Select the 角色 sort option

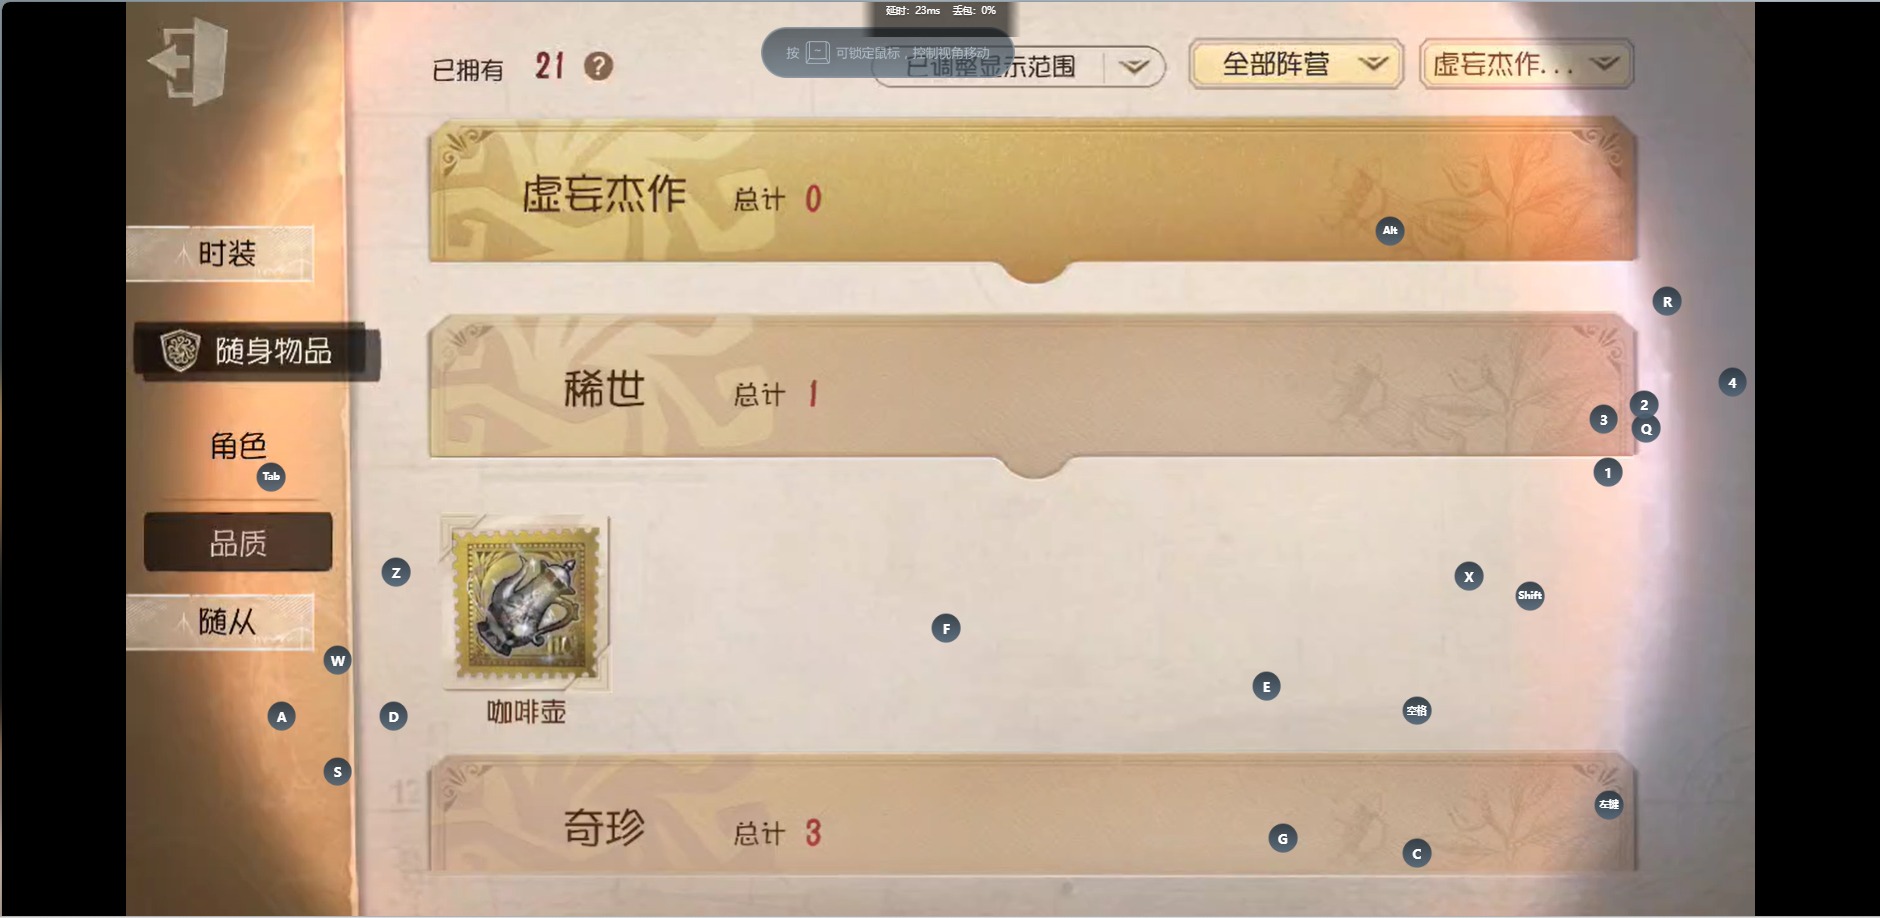coord(238,446)
